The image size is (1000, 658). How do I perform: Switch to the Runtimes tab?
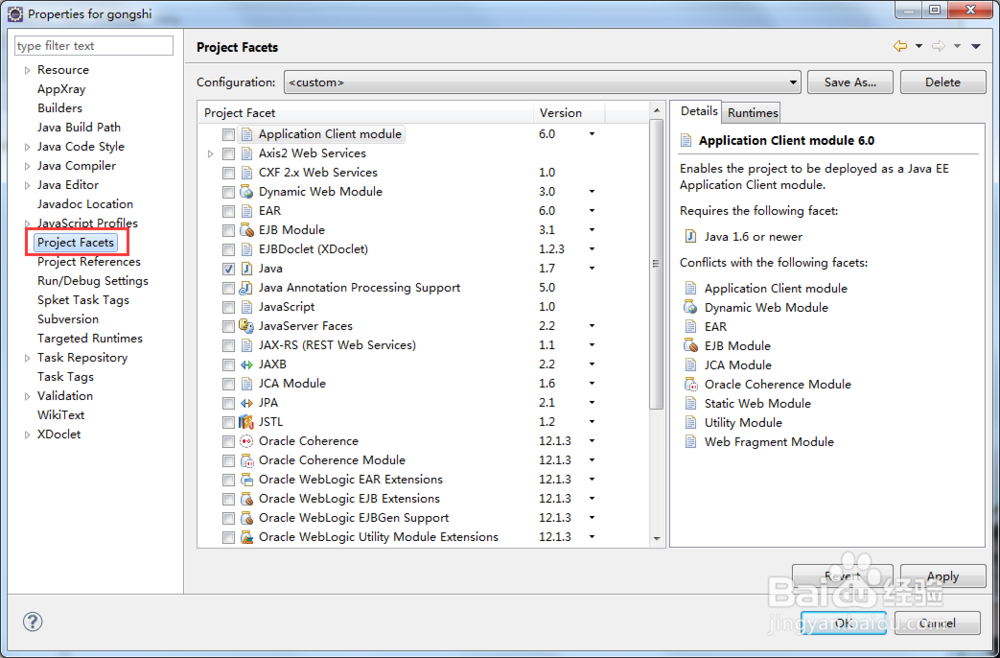753,113
